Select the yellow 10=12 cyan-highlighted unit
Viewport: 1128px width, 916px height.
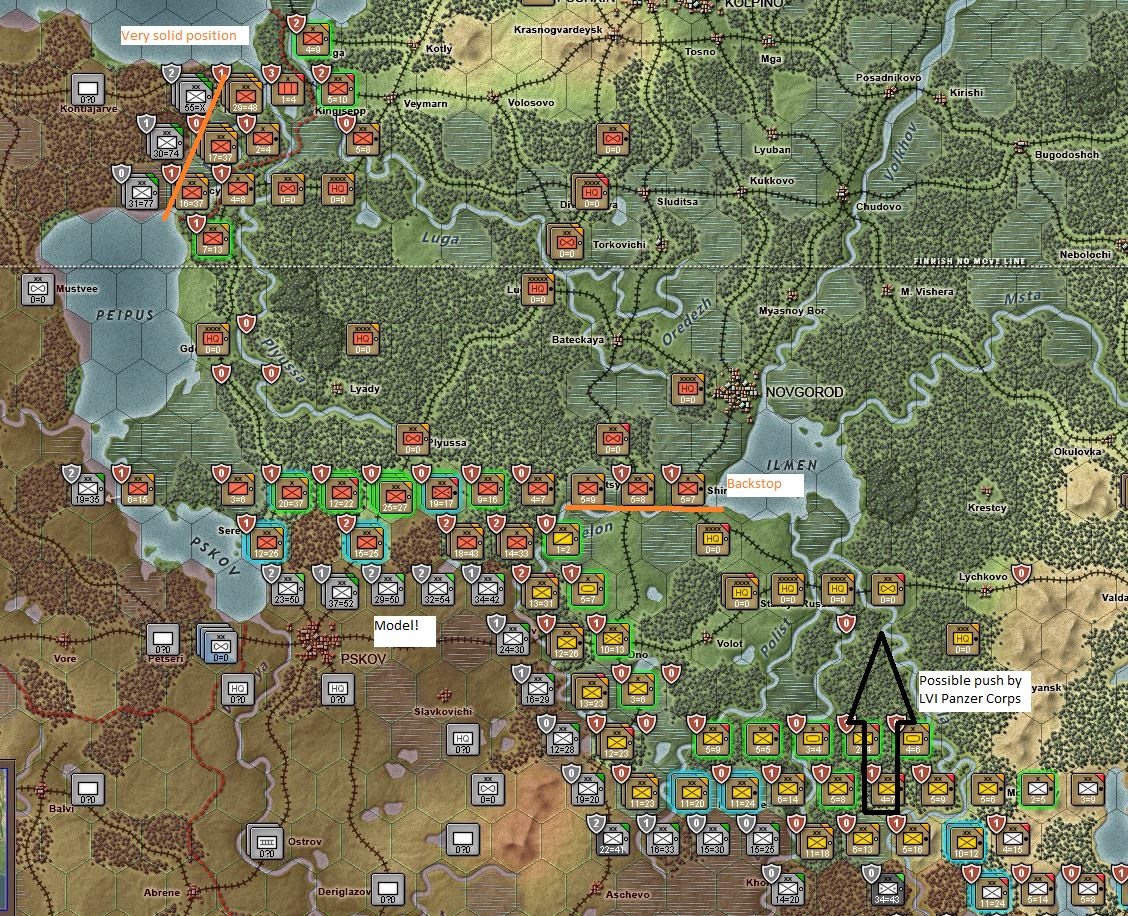click(x=965, y=843)
